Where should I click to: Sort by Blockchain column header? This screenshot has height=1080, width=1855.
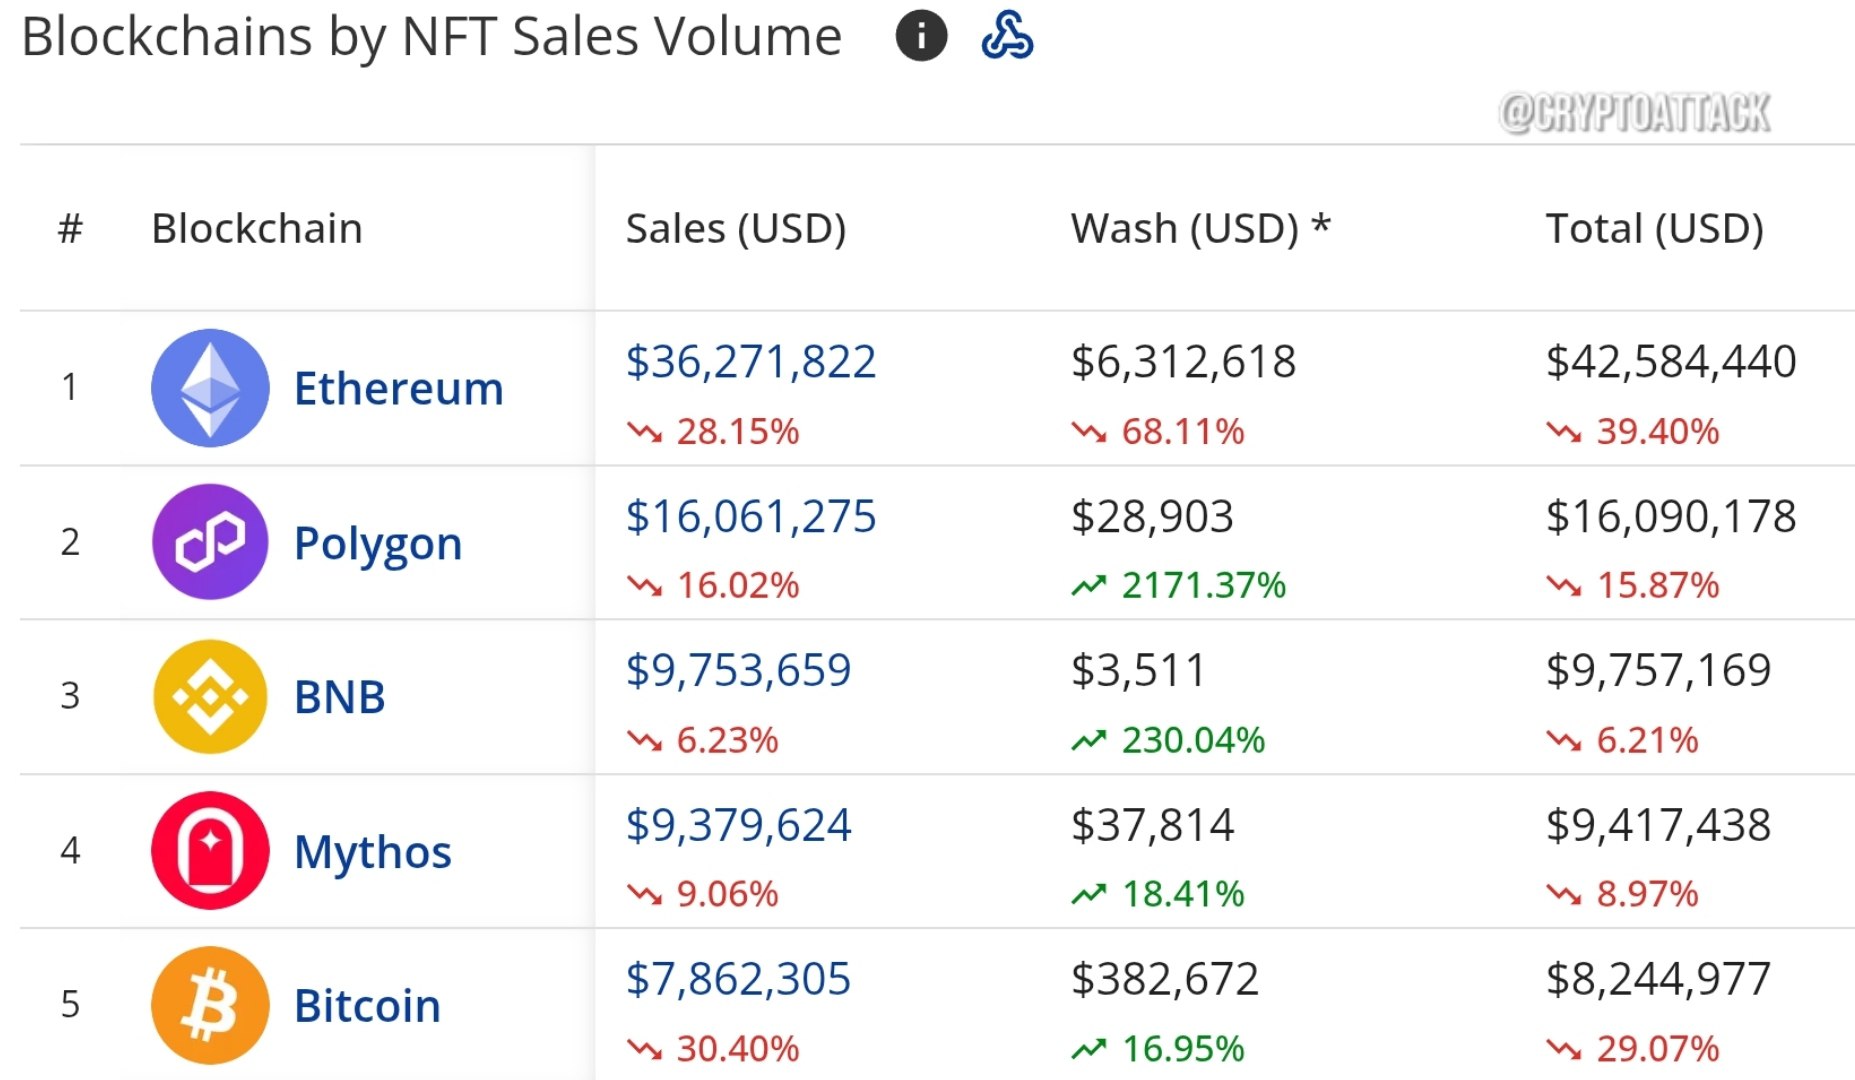257,229
